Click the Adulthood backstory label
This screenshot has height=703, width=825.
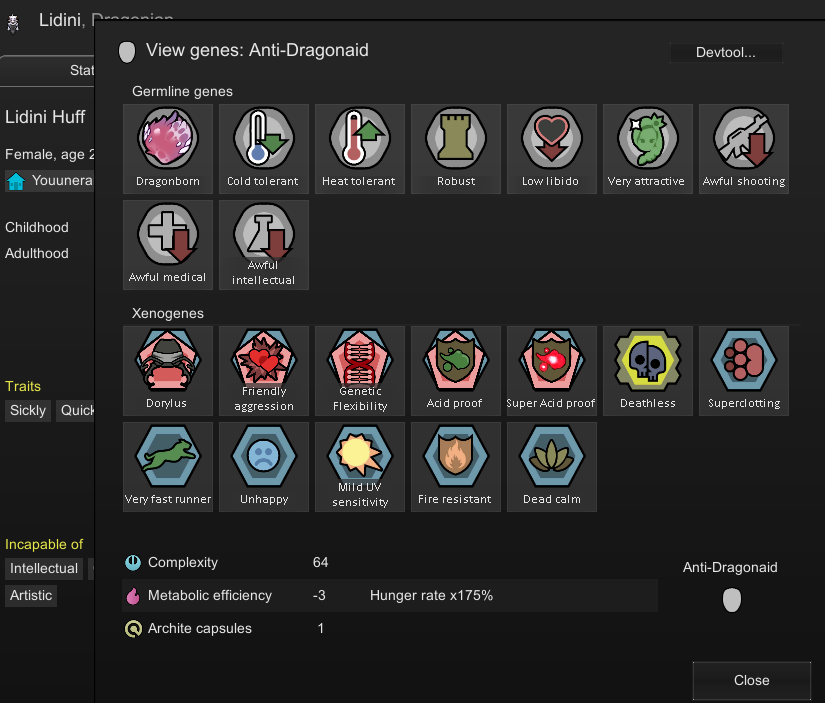[x=37, y=253]
